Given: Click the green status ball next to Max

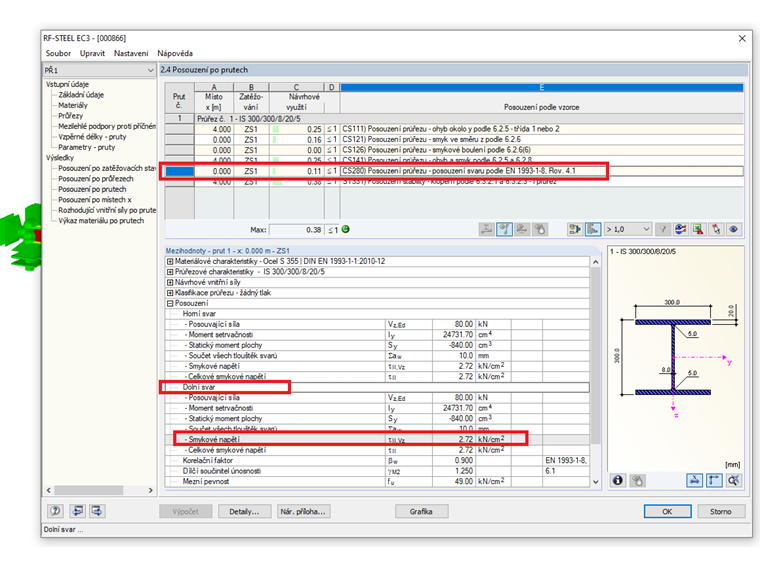Looking at the screenshot, I should click(x=346, y=229).
